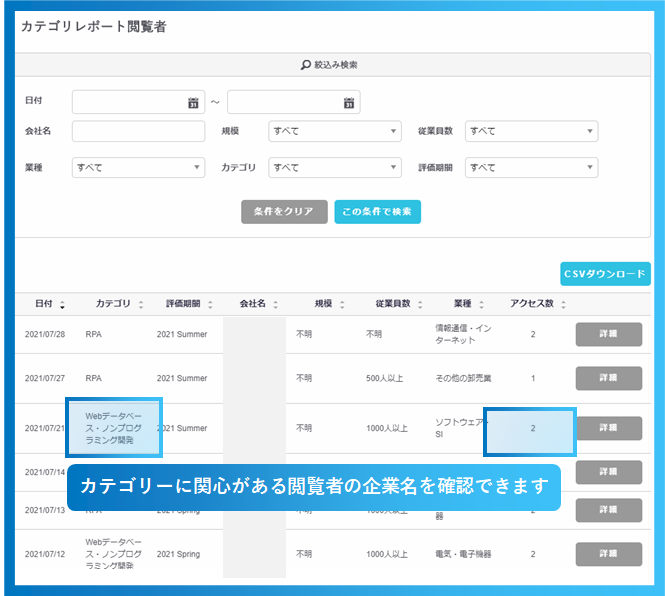Click the 絞込み検索 magnifier header

point(329,64)
